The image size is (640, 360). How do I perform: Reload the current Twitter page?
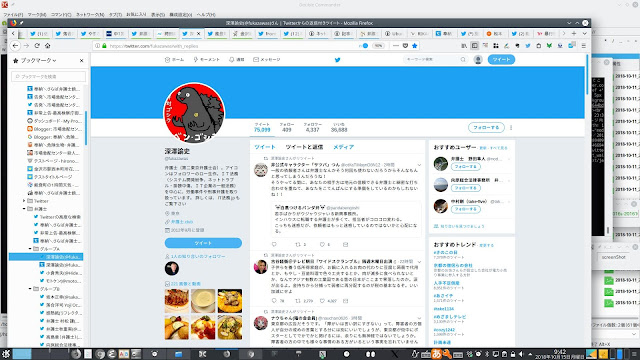pos(37,46)
